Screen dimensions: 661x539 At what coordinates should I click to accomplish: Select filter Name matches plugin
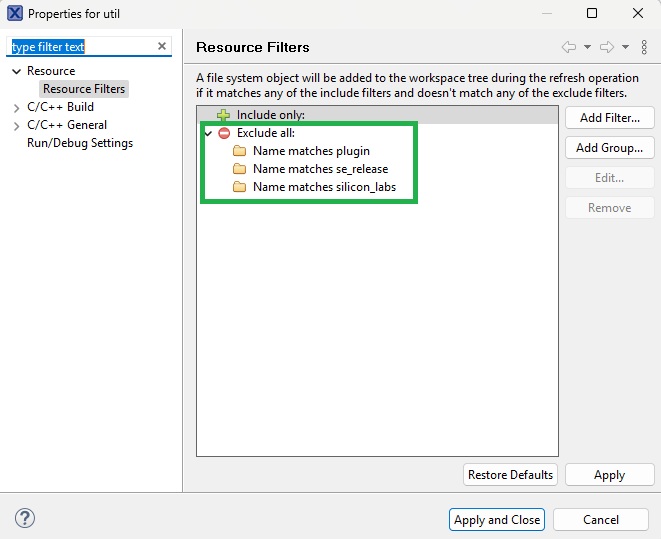(x=311, y=151)
